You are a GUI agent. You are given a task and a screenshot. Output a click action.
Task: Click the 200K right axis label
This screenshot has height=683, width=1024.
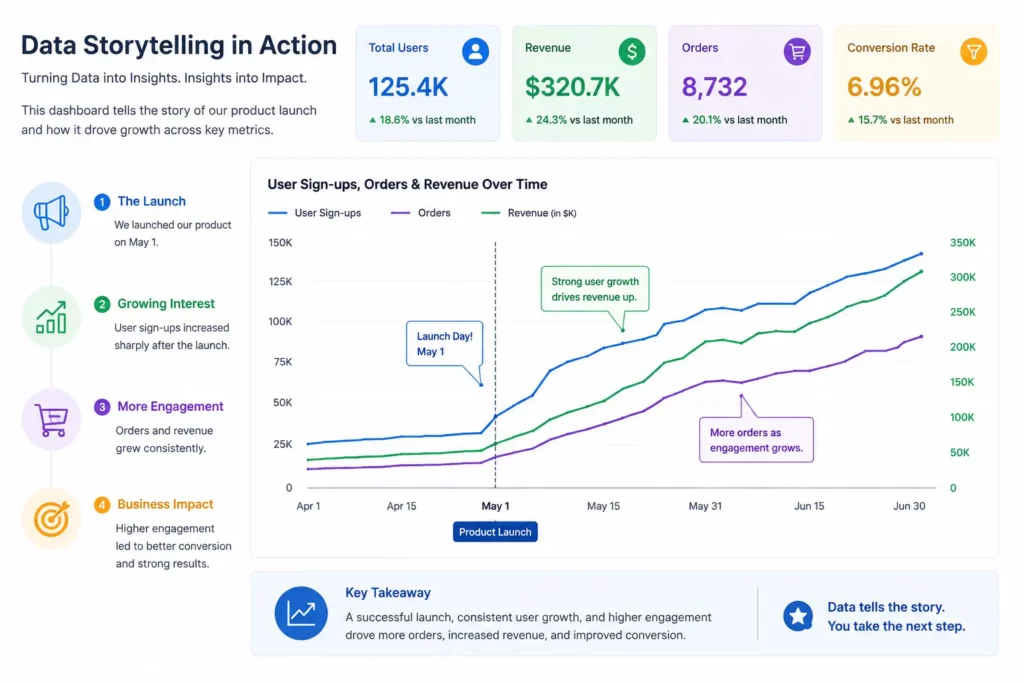[963, 347]
